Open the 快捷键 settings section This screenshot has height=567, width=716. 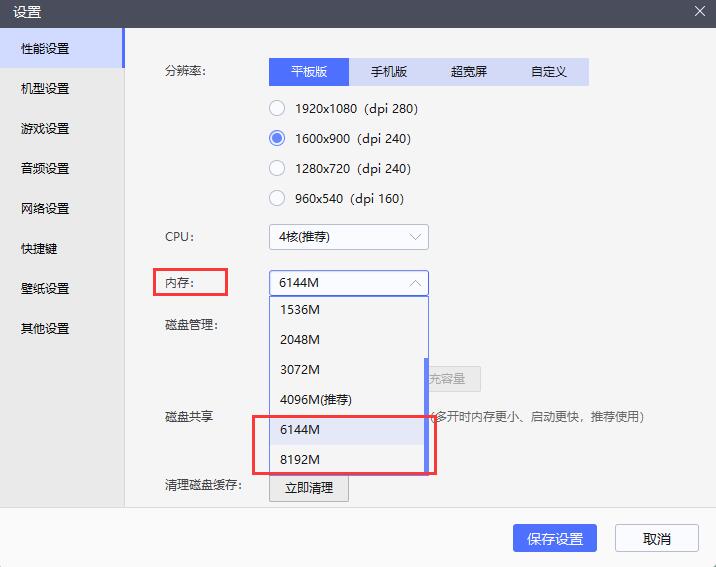click(39, 248)
